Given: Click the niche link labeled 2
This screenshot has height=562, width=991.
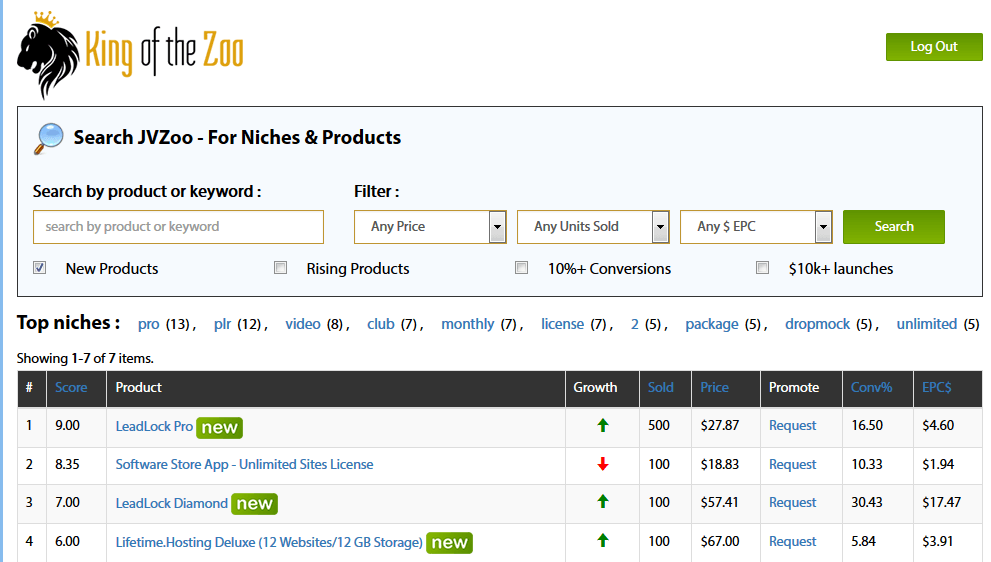Looking at the screenshot, I should pos(635,324).
